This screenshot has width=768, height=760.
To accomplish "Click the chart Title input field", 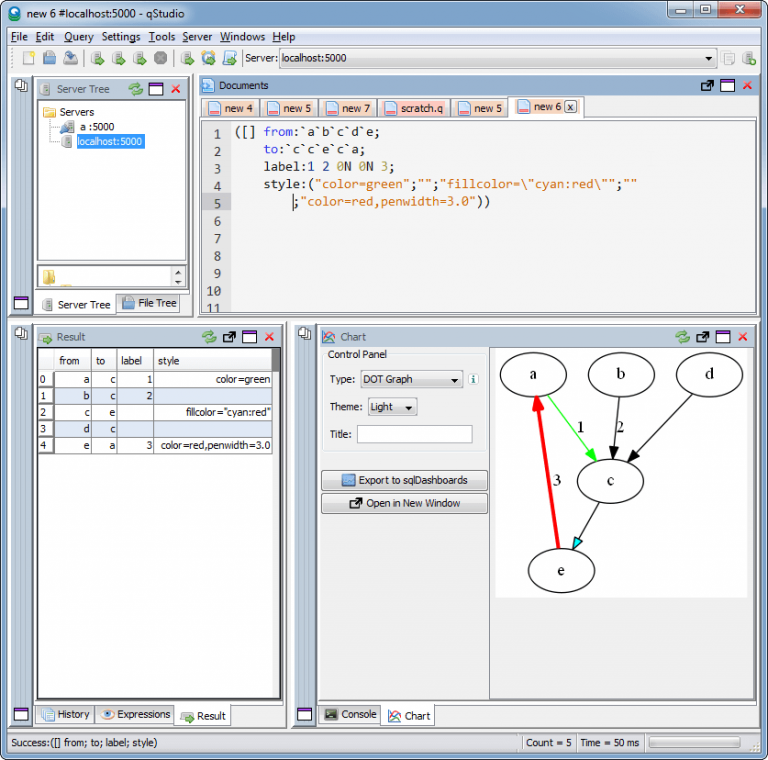I will tap(414, 434).
